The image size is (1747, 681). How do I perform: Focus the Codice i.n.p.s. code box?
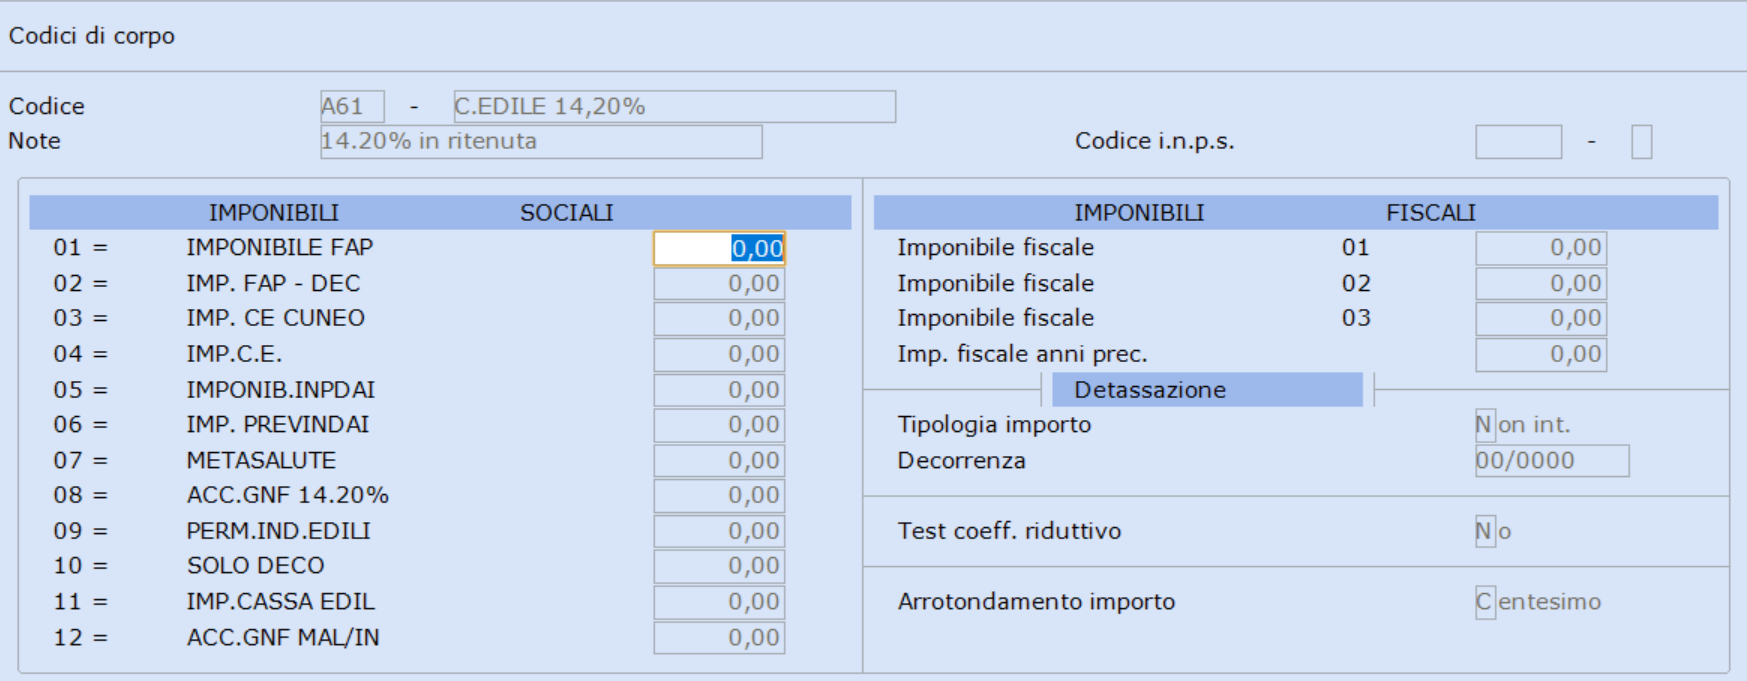(x=1518, y=141)
